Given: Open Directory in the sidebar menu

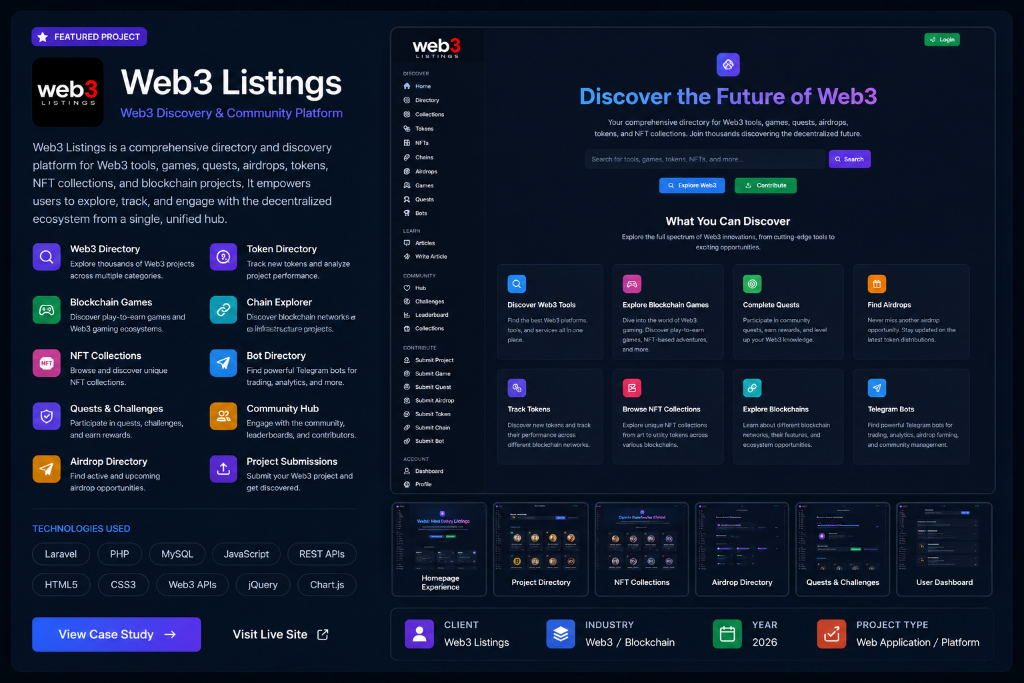Looking at the screenshot, I should tap(421, 101).
